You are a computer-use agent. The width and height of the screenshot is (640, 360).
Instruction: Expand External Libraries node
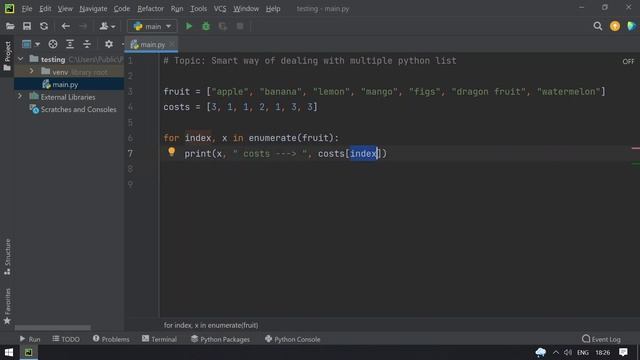pyautogui.click(x=20, y=97)
